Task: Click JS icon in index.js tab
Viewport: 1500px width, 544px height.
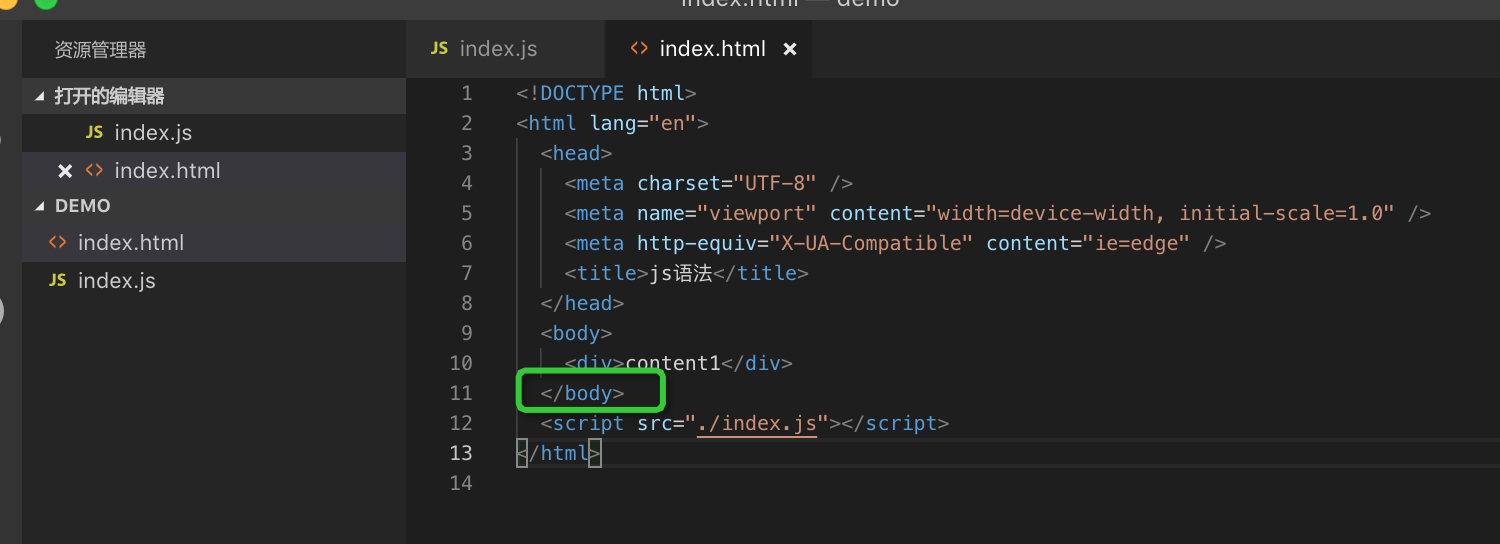Action: pyautogui.click(x=439, y=49)
